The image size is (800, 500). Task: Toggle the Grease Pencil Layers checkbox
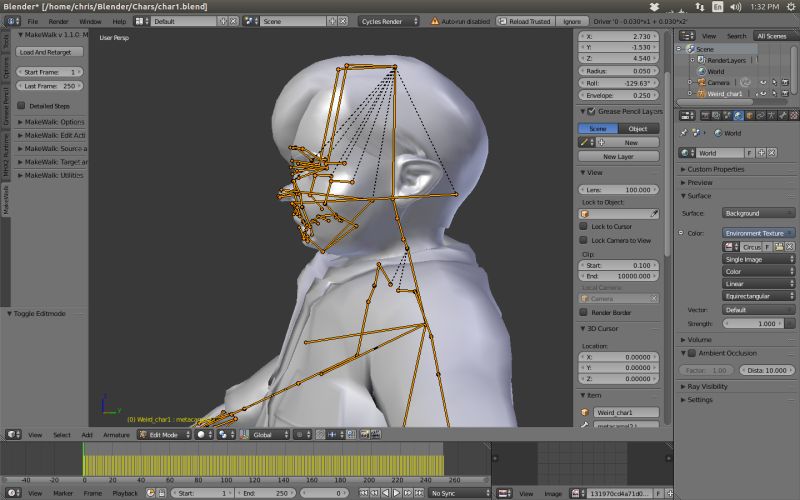591,111
